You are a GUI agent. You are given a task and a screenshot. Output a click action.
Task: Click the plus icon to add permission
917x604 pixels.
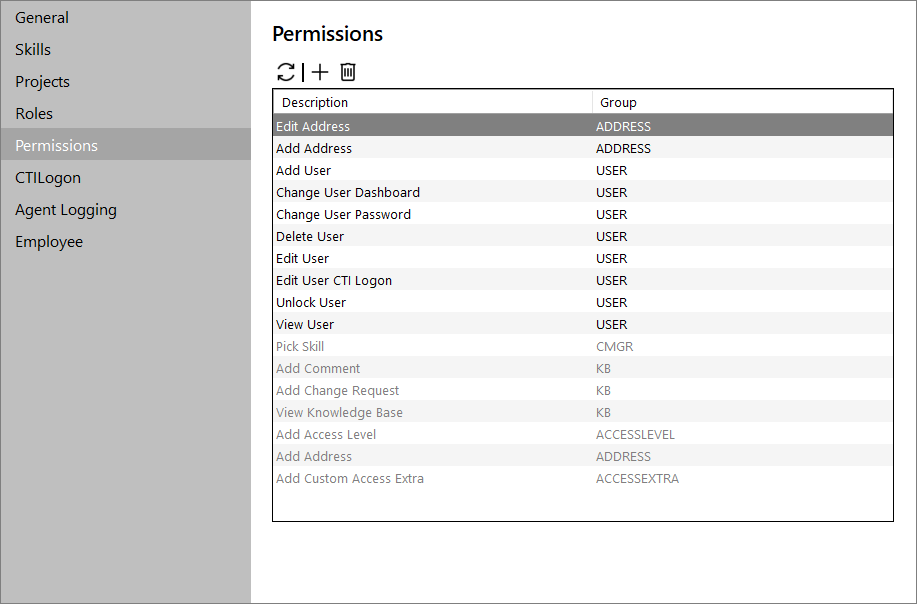[x=320, y=72]
